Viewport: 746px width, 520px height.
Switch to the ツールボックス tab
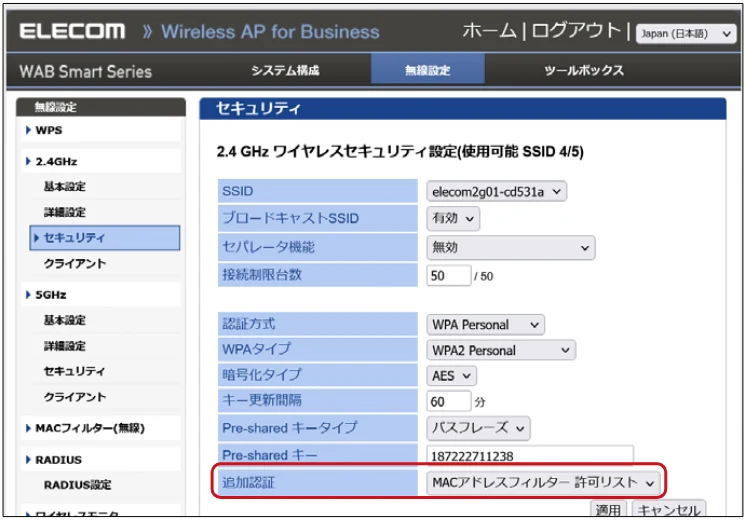tap(584, 70)
